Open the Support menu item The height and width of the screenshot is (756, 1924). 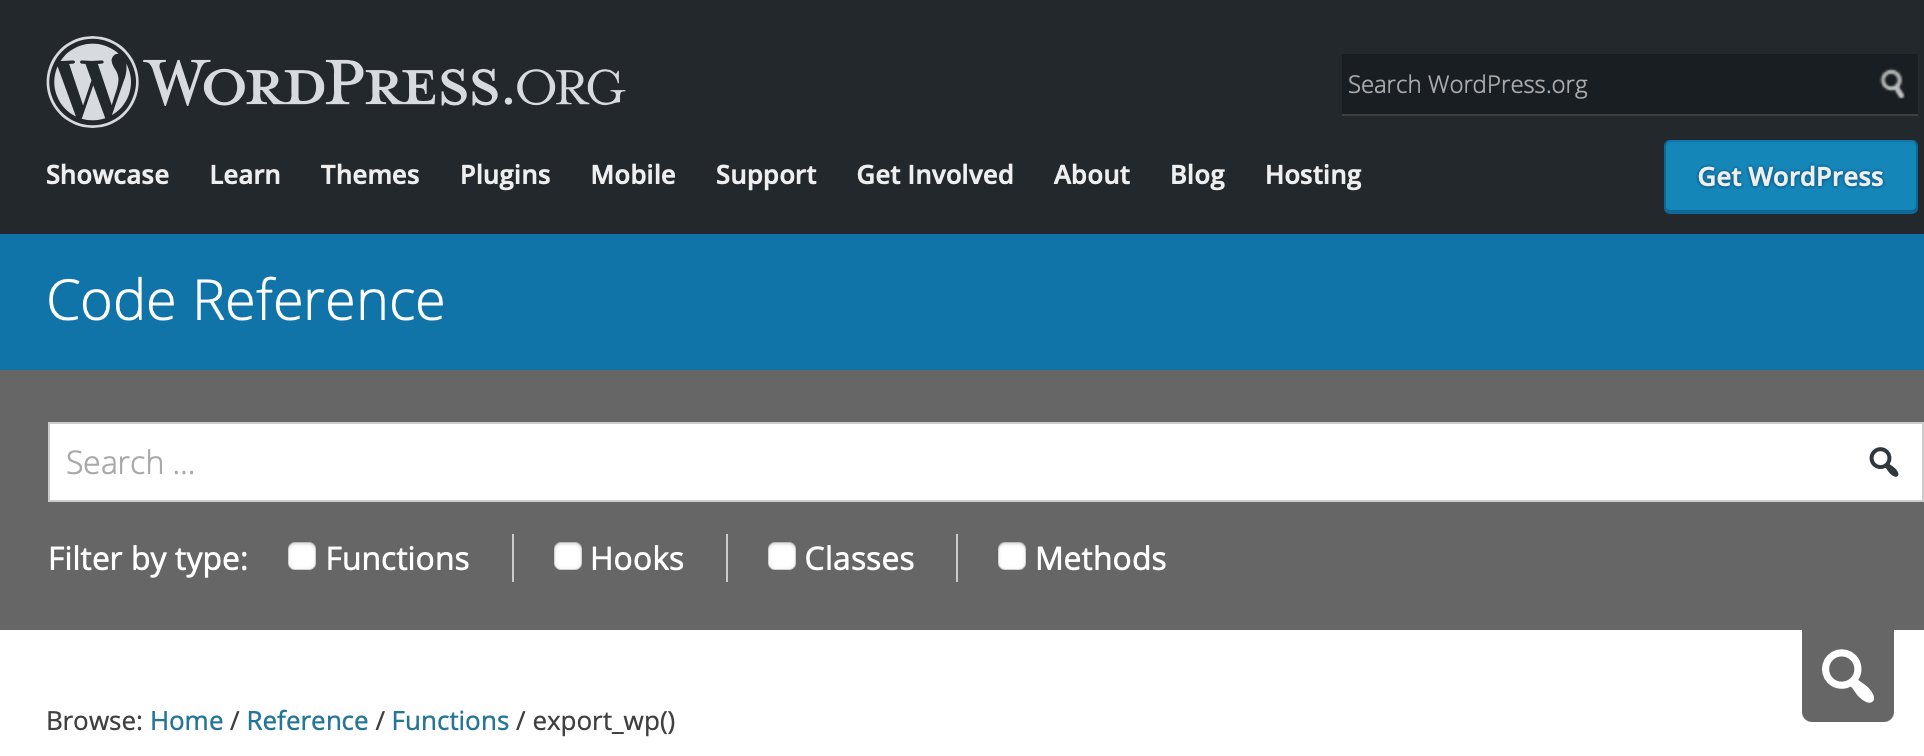coord(766,175)
